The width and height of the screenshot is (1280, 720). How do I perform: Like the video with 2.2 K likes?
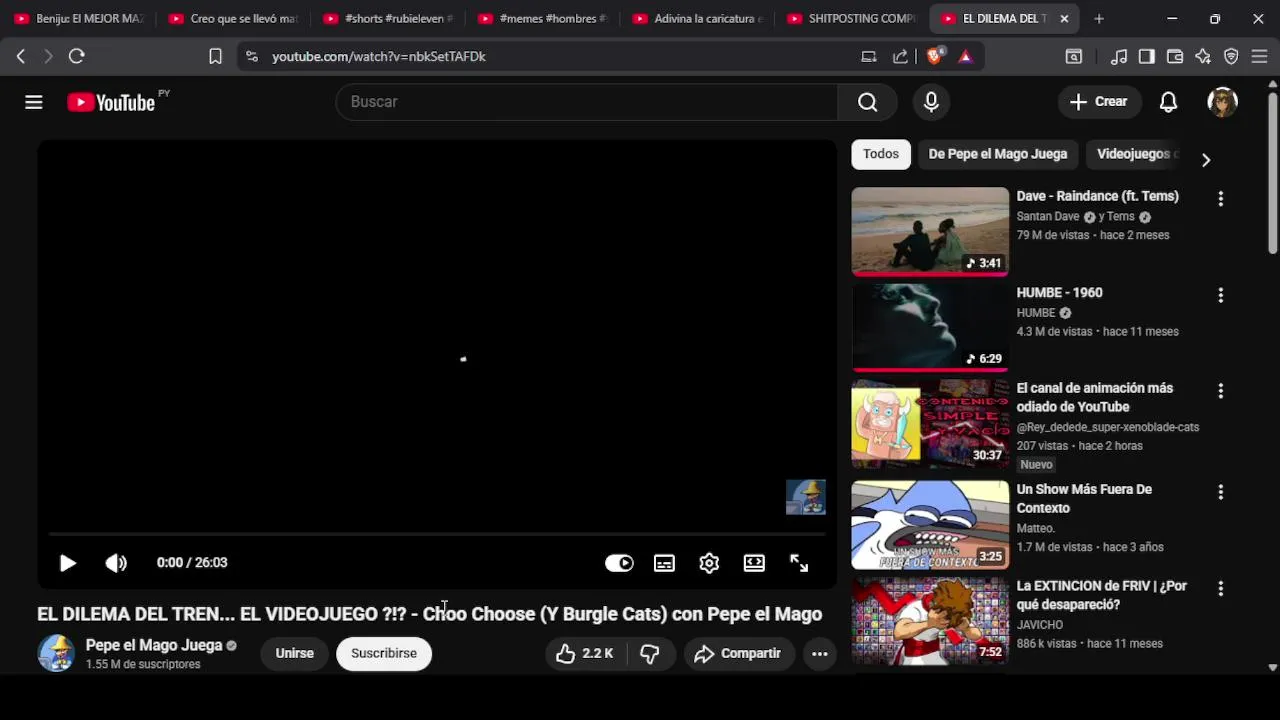[x=585, y=654]
